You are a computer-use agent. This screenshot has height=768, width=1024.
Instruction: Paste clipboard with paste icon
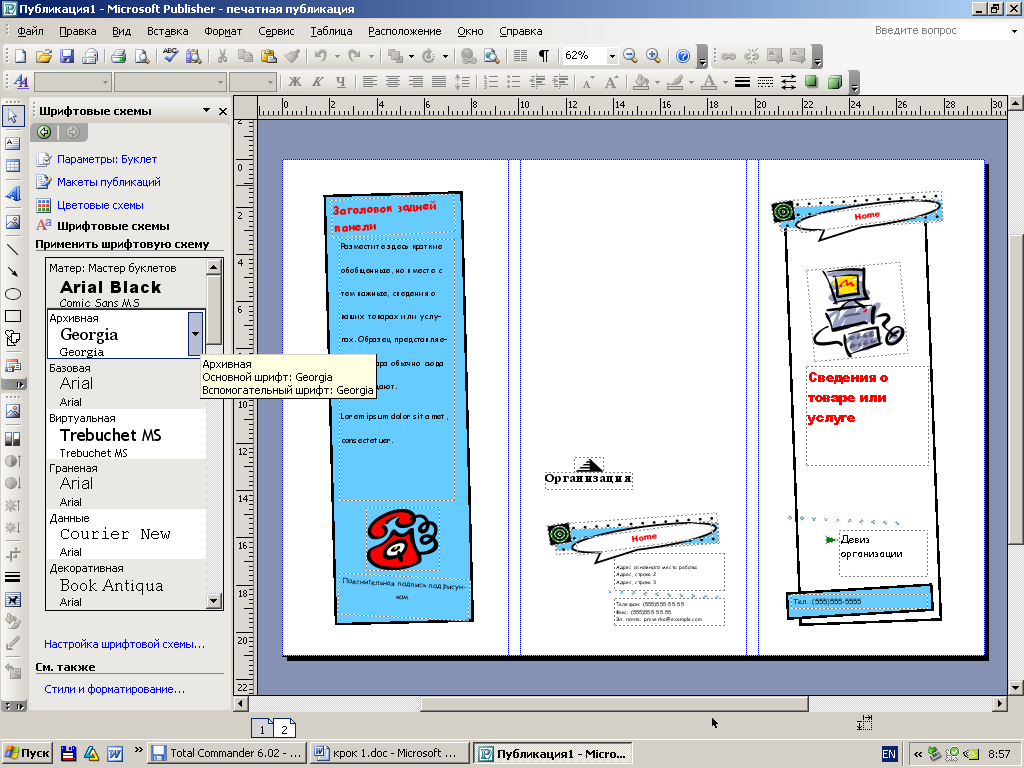click(x=268, y=56)
